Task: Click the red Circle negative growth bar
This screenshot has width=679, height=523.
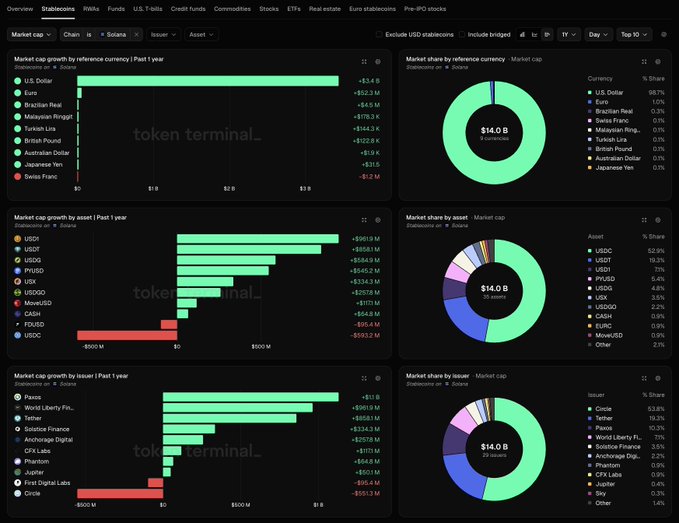Action: tap(120, 494)
